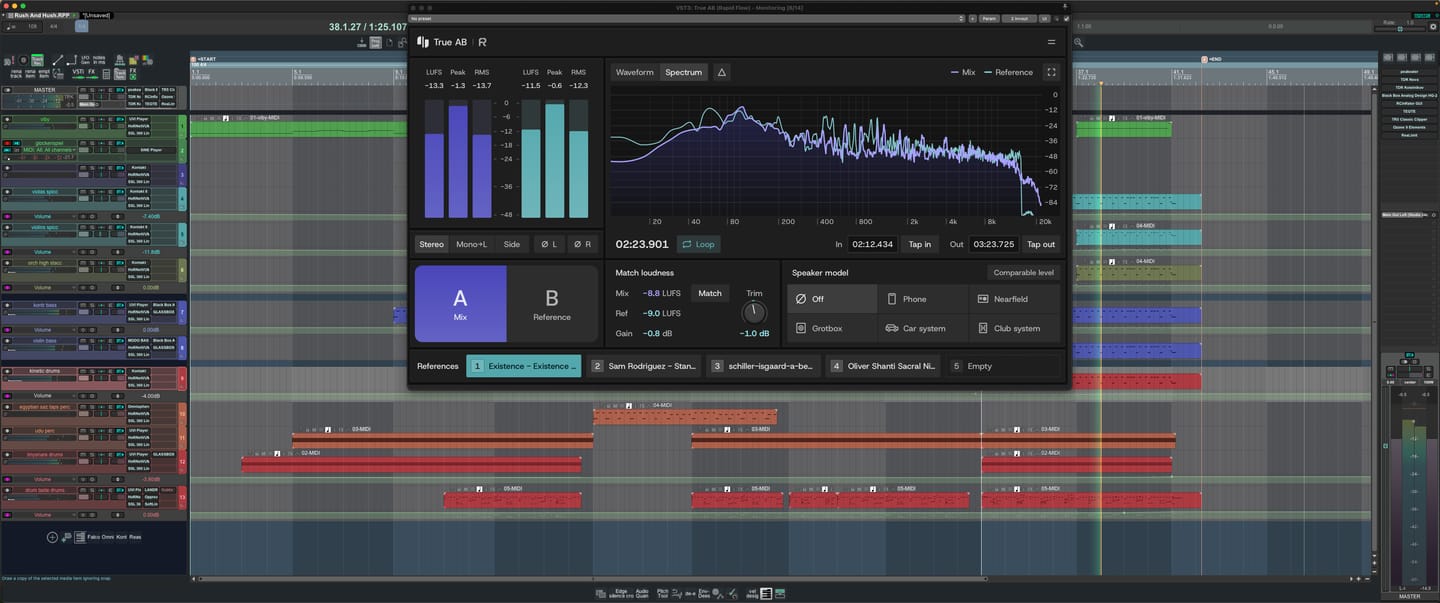The width and height of the screenshot is (1440, 603).
Task: Select the Nearfield speaker model
Action: click(x=1014, y=299)
